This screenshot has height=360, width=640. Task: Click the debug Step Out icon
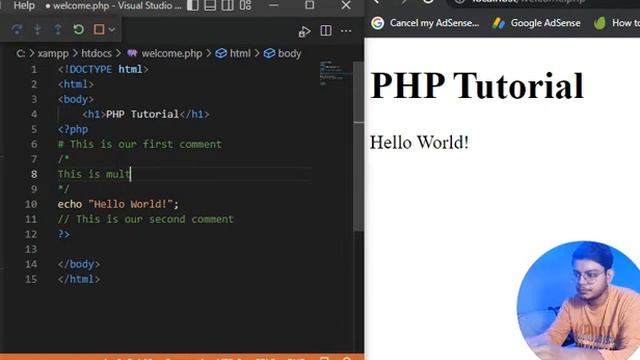tap(58, 29)
